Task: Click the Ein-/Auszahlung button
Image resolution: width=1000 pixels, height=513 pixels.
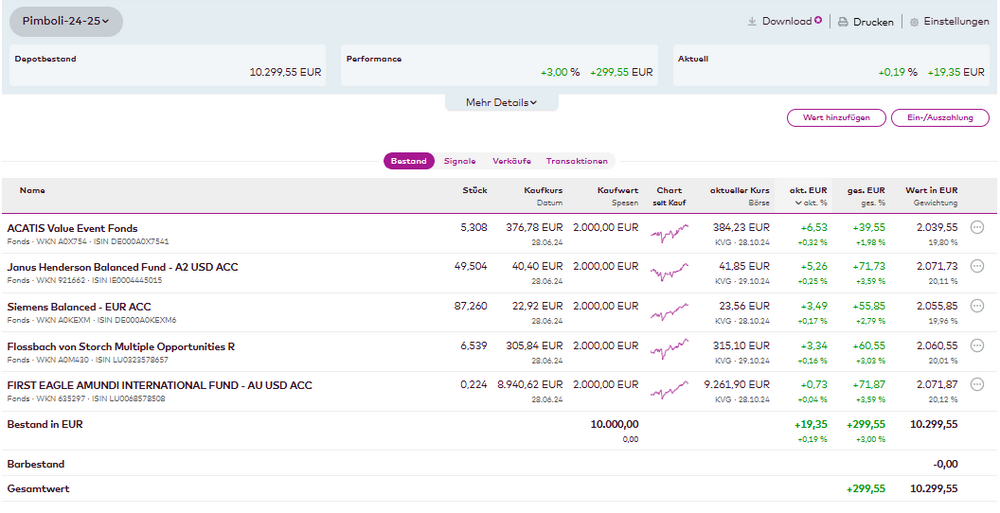Action: 939,118
